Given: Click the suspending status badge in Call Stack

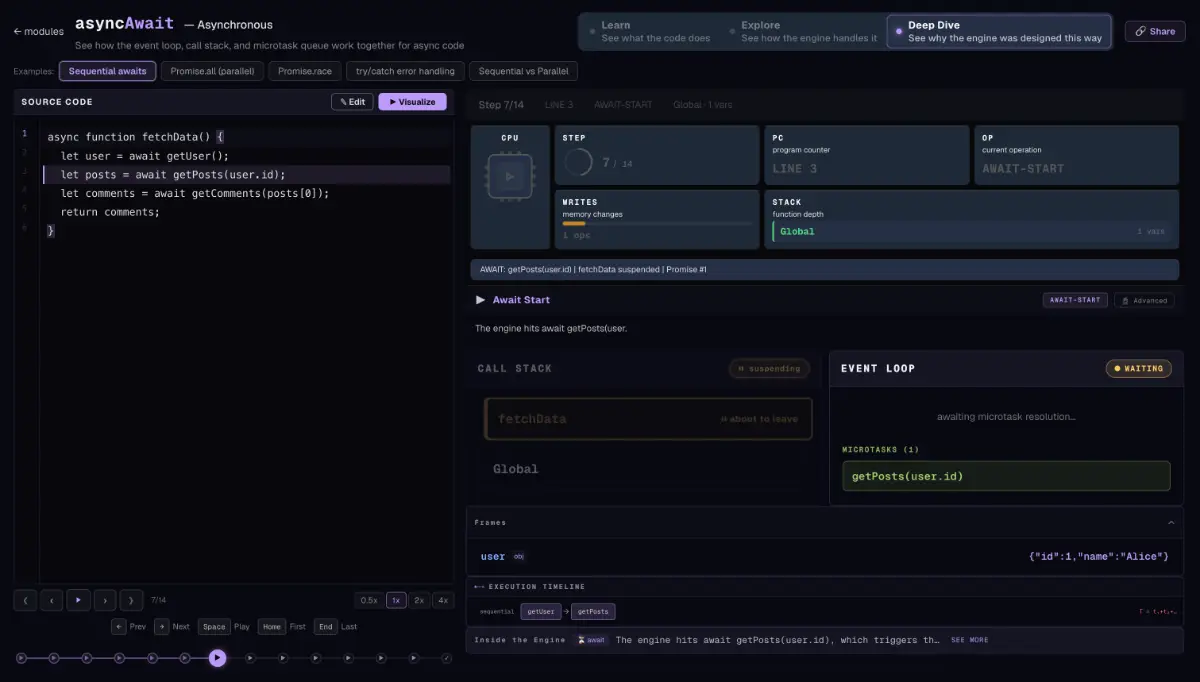Looking at the screenshot, I should [x=769, y=369].
